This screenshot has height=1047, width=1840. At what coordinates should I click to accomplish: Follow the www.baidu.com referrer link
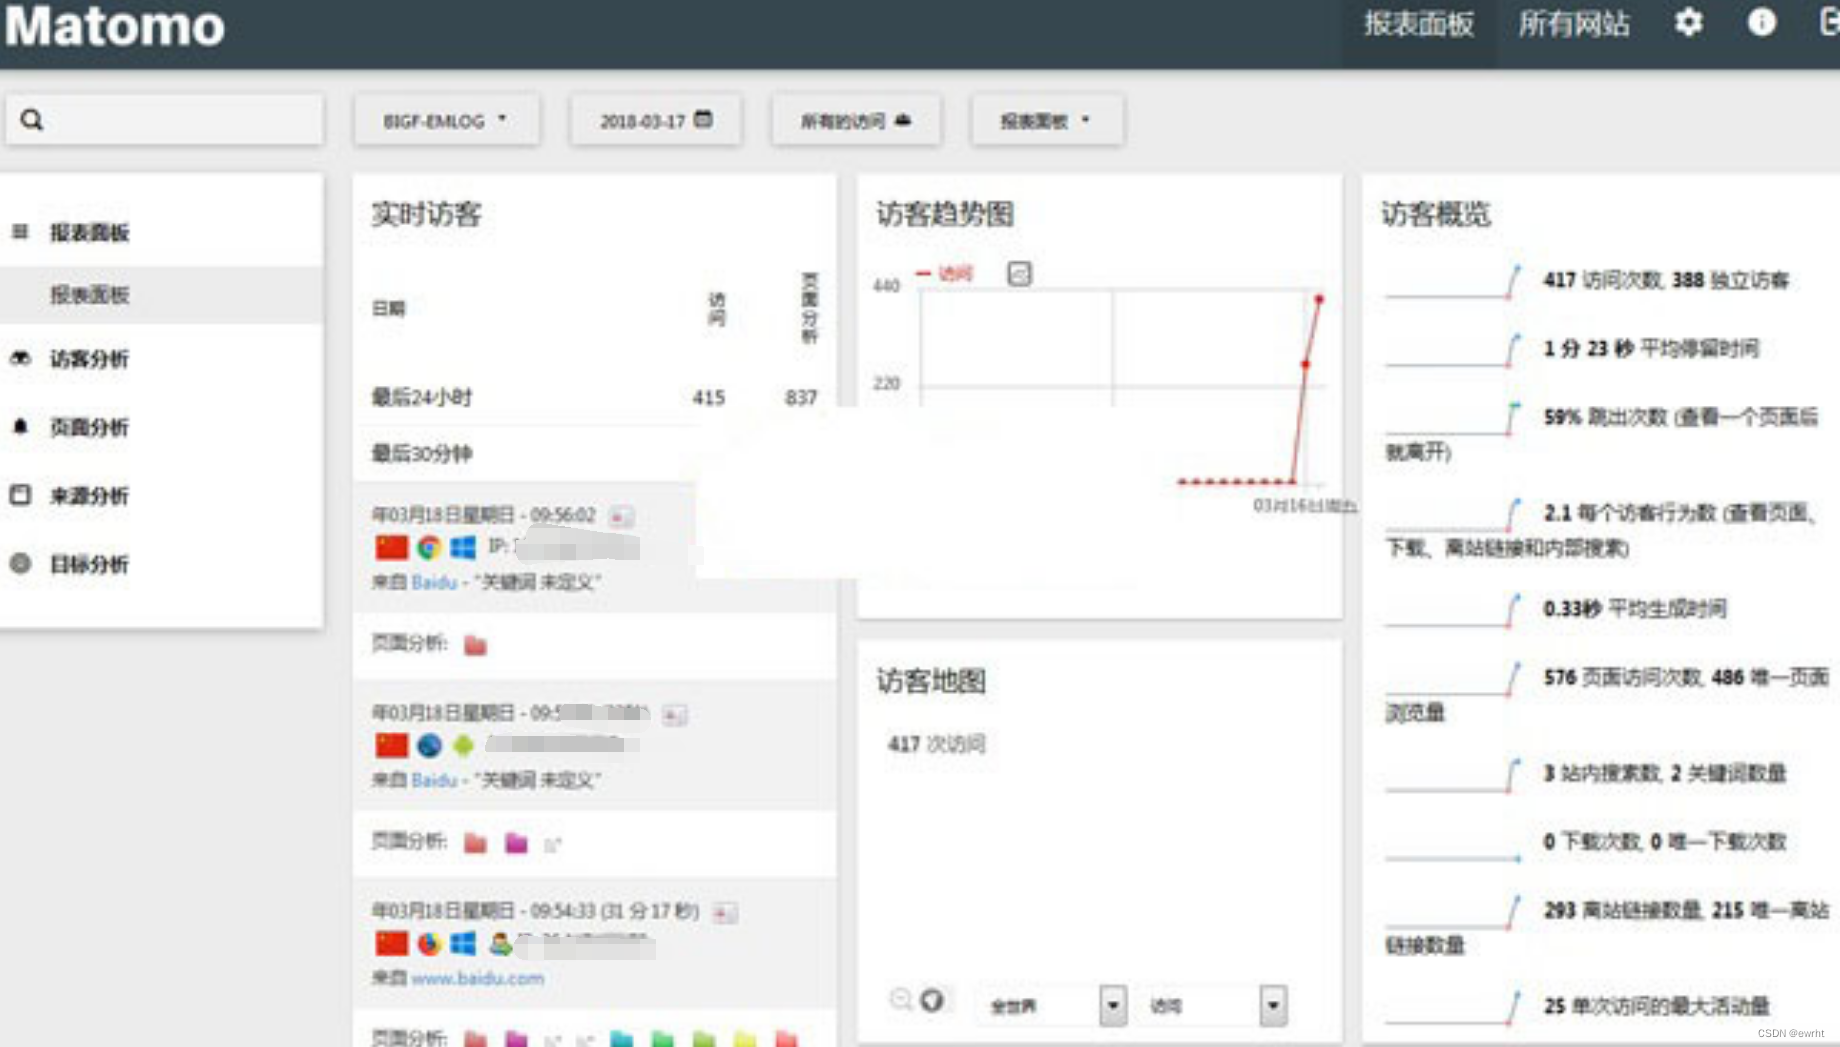click(479, 980)
